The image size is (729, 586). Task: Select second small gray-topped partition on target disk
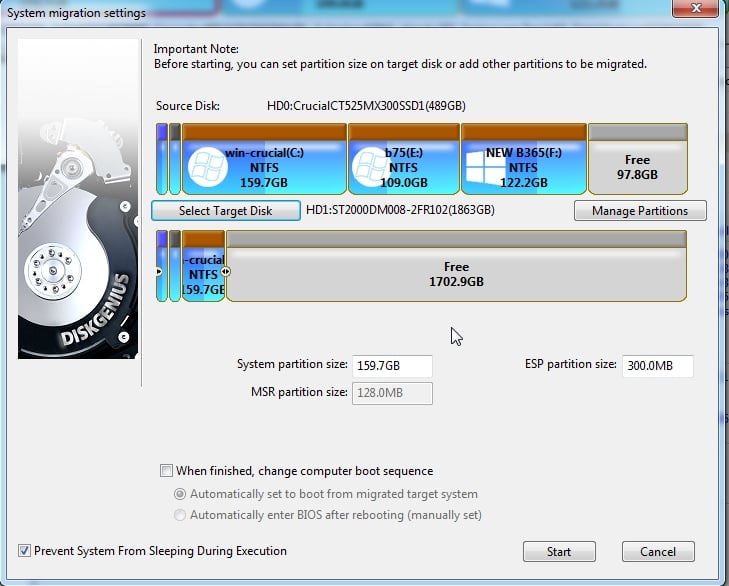(175, 266)
